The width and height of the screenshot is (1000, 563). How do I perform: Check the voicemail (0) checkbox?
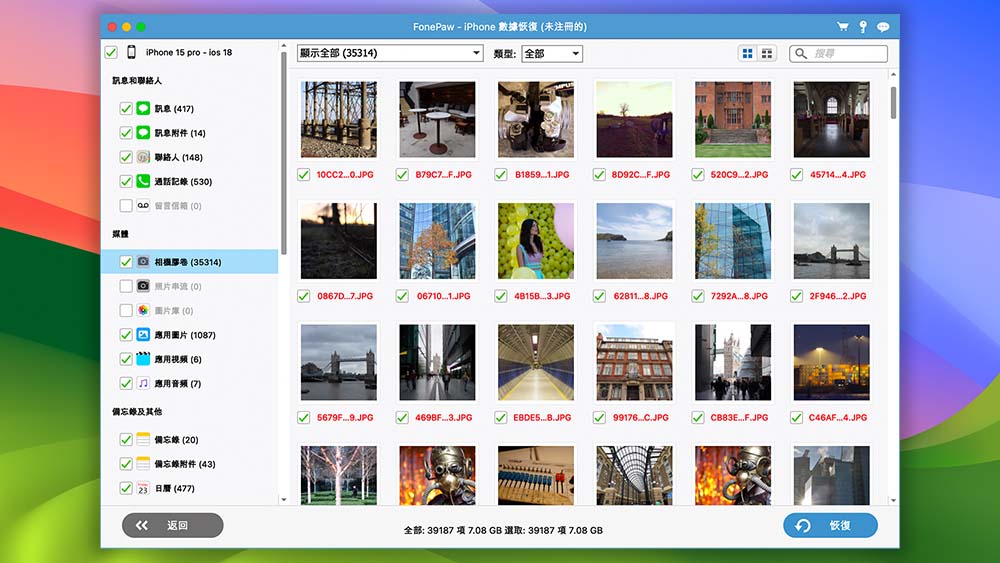pyautogui.click(x=126, y=205)
